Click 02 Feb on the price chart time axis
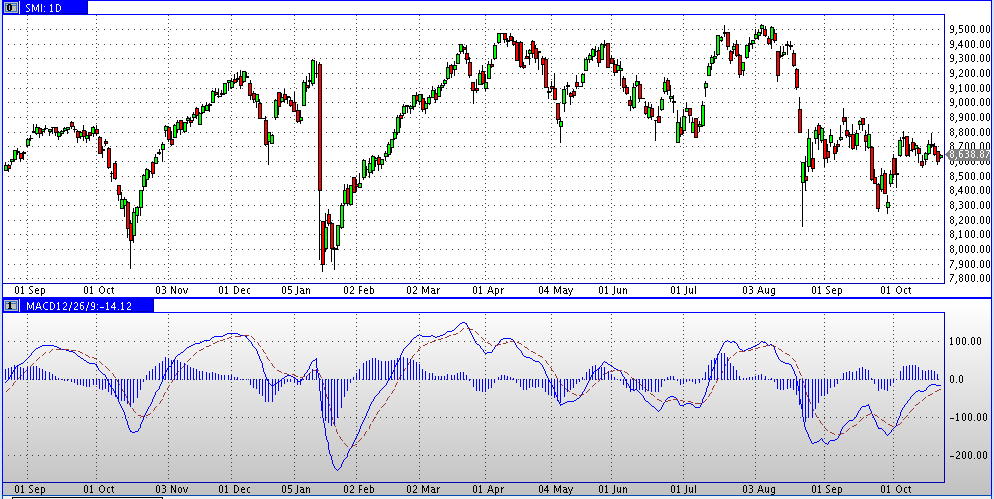This screenshot has height=499, width=994. coord(358,290)
